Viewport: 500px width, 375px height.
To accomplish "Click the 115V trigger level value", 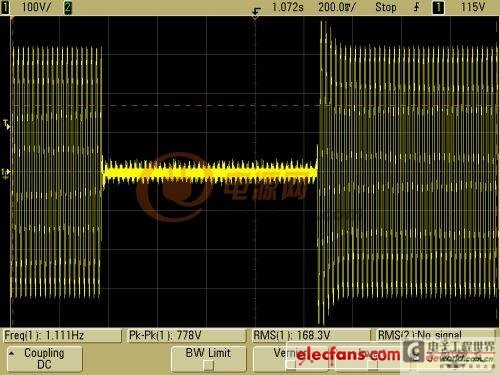I will [473, 7].
